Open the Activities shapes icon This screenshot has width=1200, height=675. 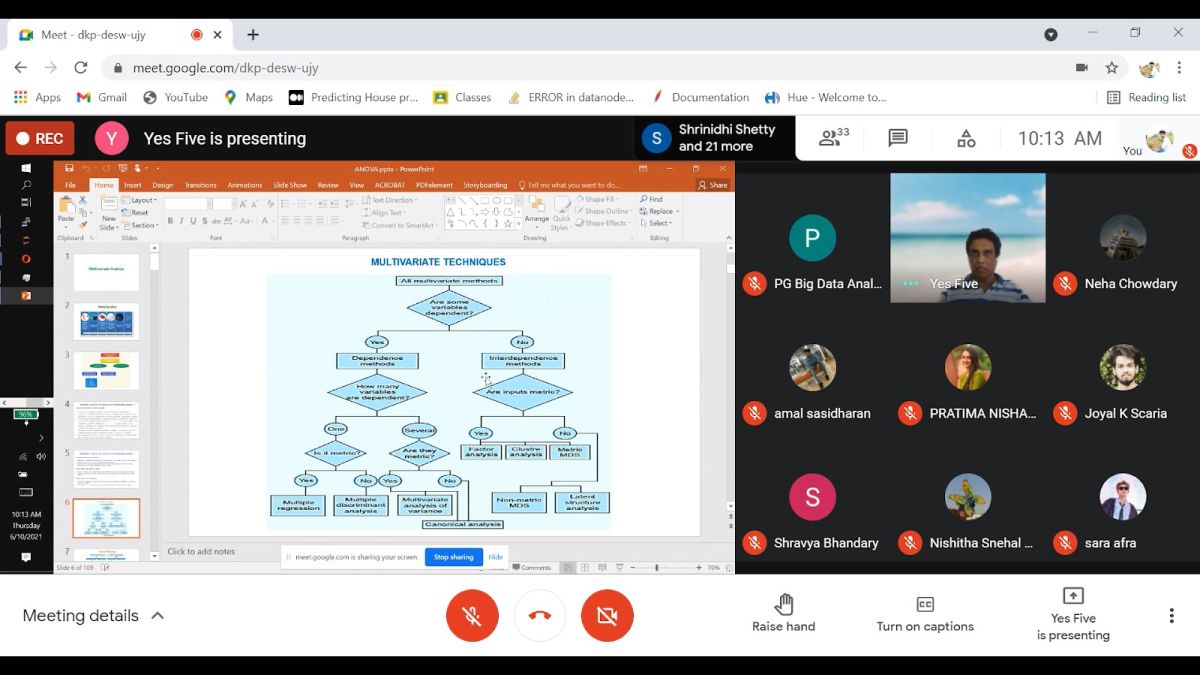pyautogui.click(x=966, y=138)
